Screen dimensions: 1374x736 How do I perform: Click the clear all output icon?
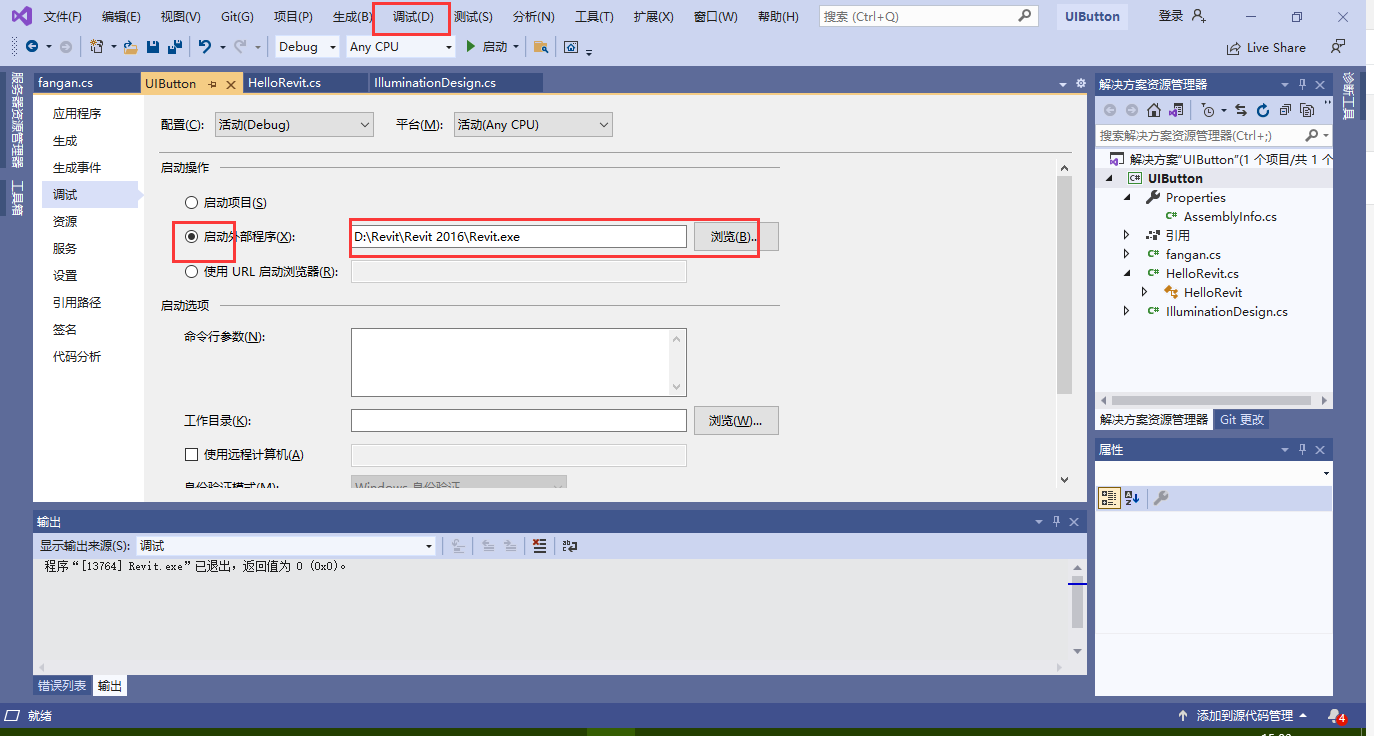click(540, 546)
